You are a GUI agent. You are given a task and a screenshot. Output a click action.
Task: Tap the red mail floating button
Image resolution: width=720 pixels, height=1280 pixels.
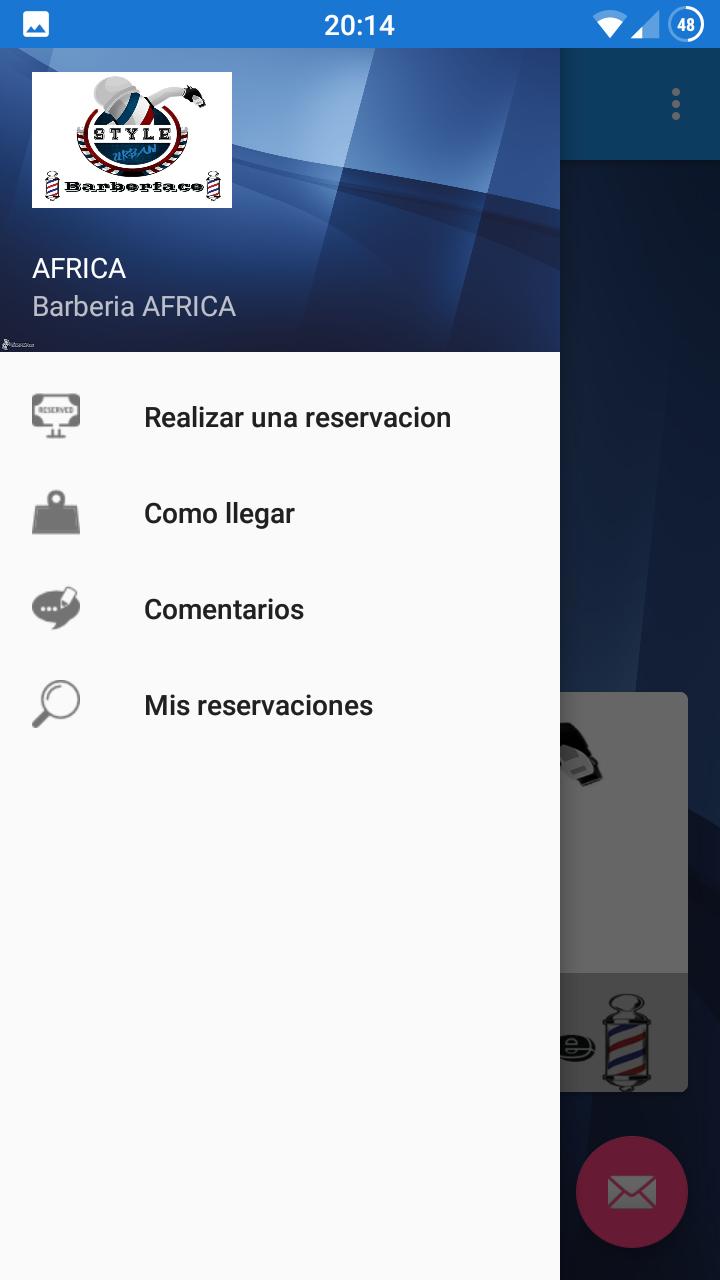click(x=632, y=1192)
